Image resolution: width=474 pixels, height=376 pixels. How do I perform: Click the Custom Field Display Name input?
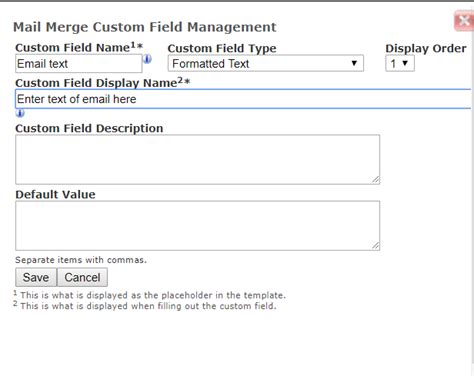click(x=244, y=99)
